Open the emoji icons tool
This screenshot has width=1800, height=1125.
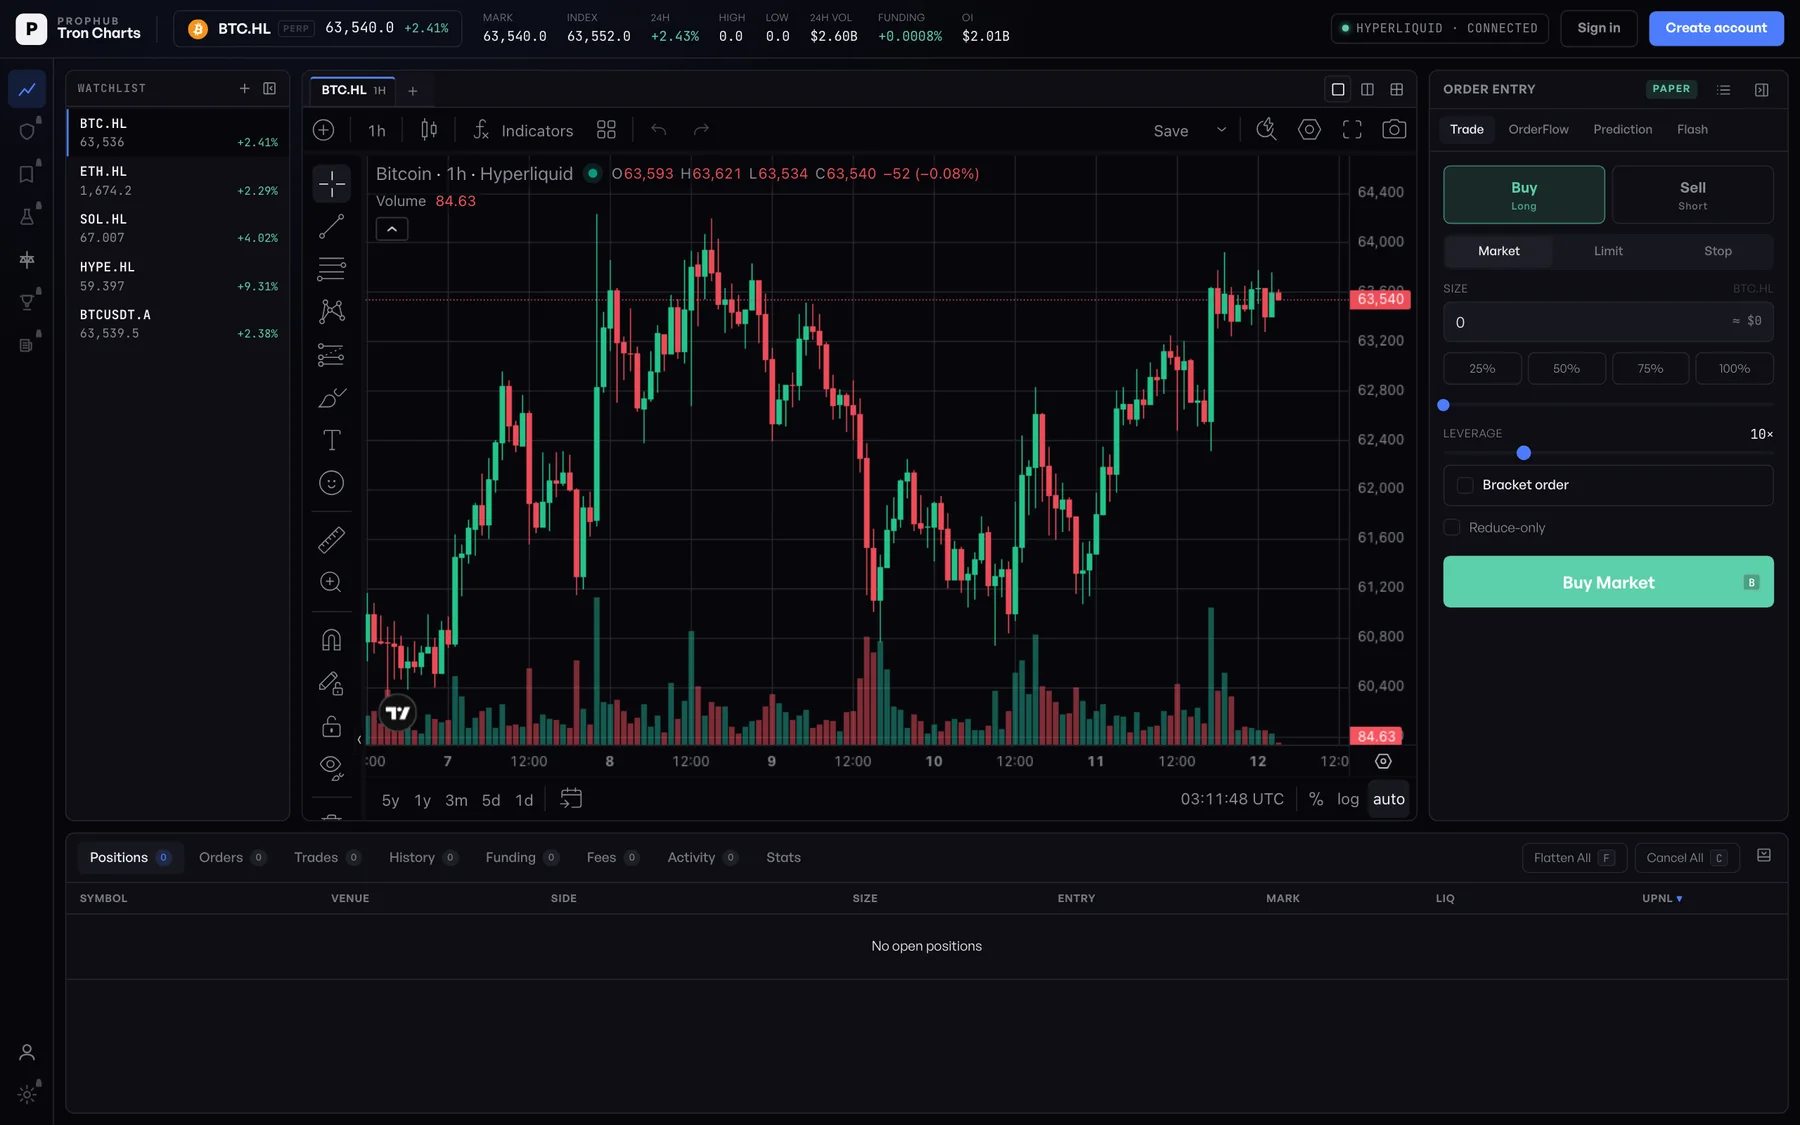(x=331, y=483)
